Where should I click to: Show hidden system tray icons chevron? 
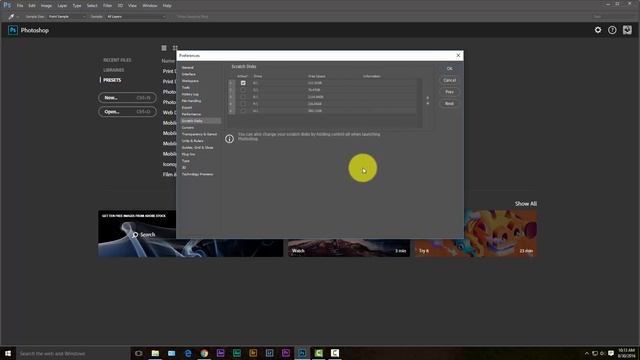(x=587, y=353)
